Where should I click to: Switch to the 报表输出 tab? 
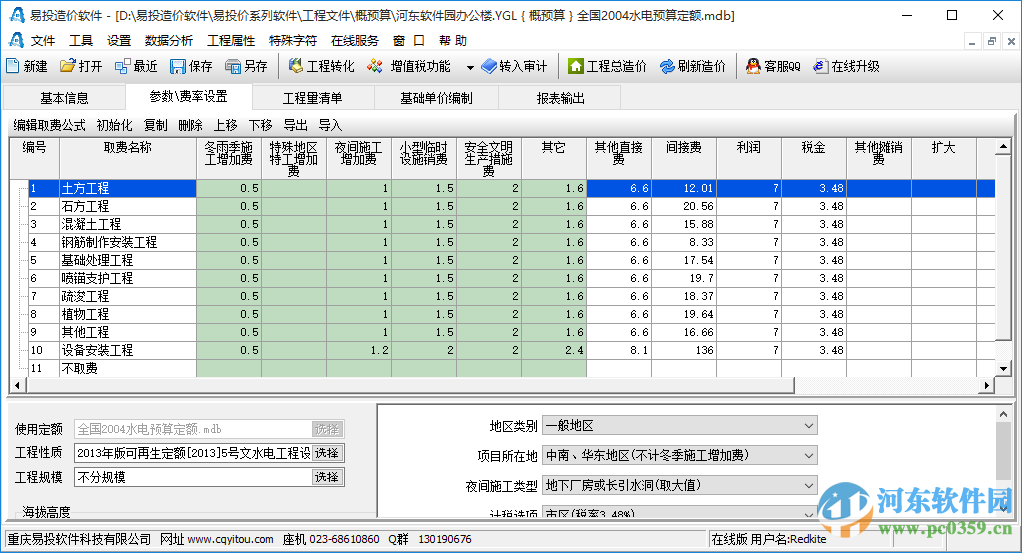[x=560, y=98]
